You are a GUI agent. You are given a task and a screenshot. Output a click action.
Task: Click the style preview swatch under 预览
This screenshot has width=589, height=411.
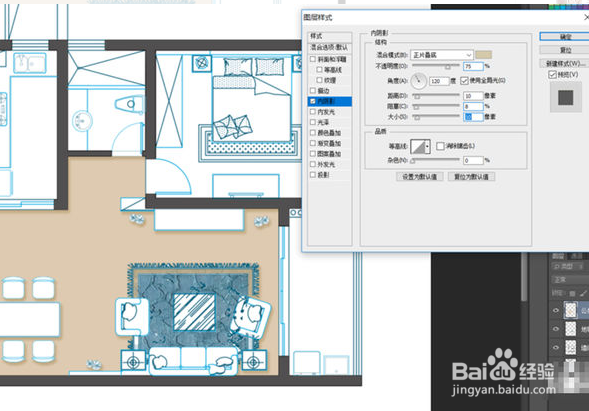[565, 97]
